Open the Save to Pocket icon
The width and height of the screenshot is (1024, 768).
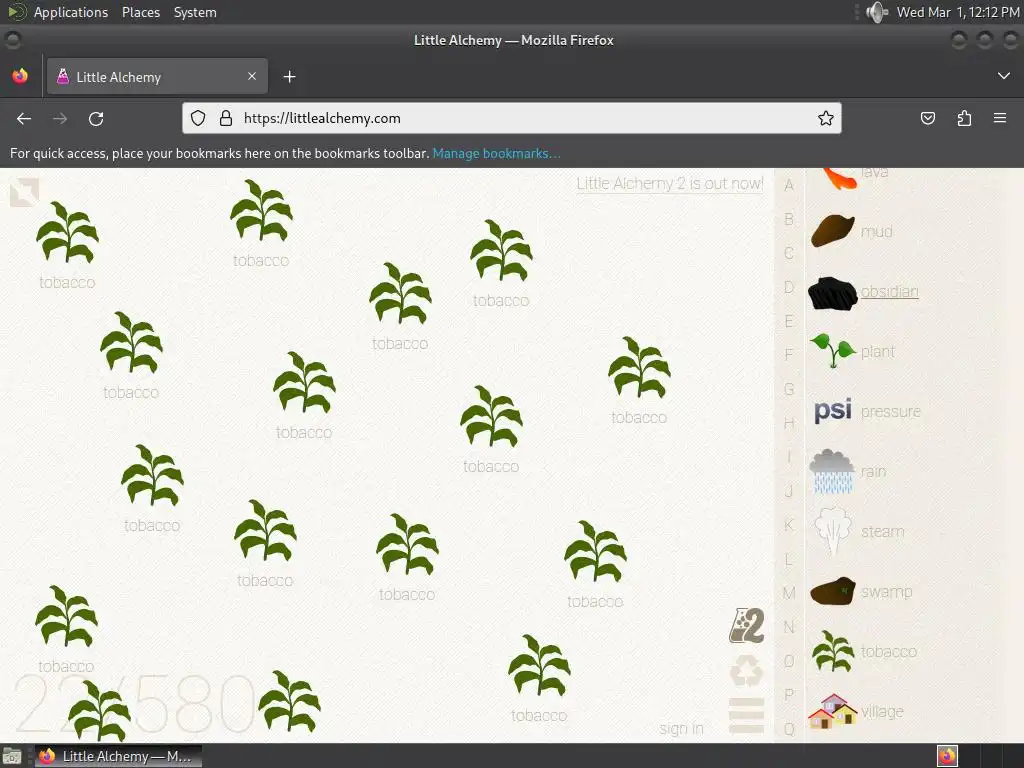[x=927, y=118]
